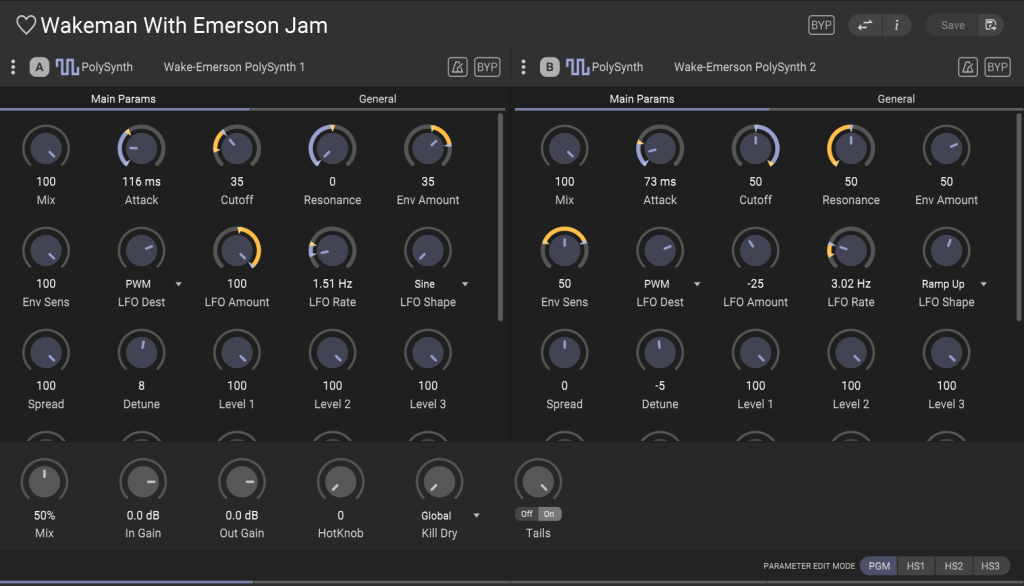Image resolution: width=1024 pixels, height=586 pixels.
Task: Click slot B Resonance knob
Action: click(x=850, y=148)
